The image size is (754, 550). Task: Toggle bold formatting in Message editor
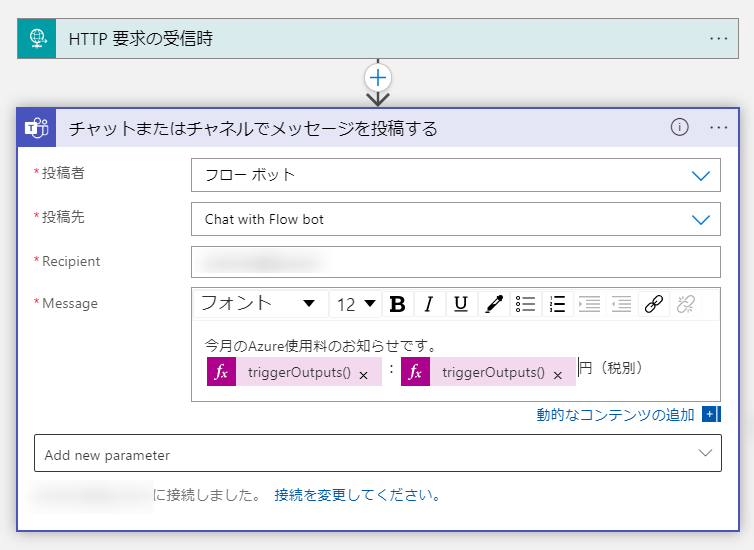click(x=398, y=304)
